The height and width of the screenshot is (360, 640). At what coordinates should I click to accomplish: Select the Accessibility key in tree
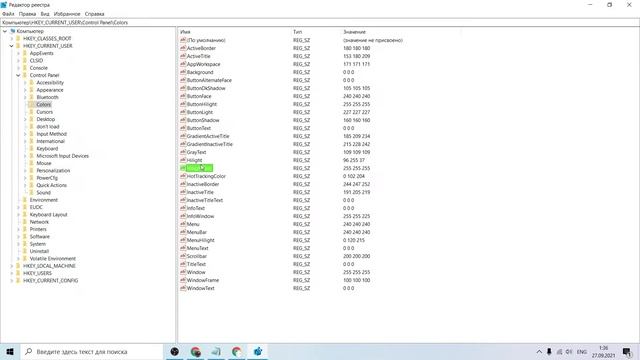pos(50,82)
